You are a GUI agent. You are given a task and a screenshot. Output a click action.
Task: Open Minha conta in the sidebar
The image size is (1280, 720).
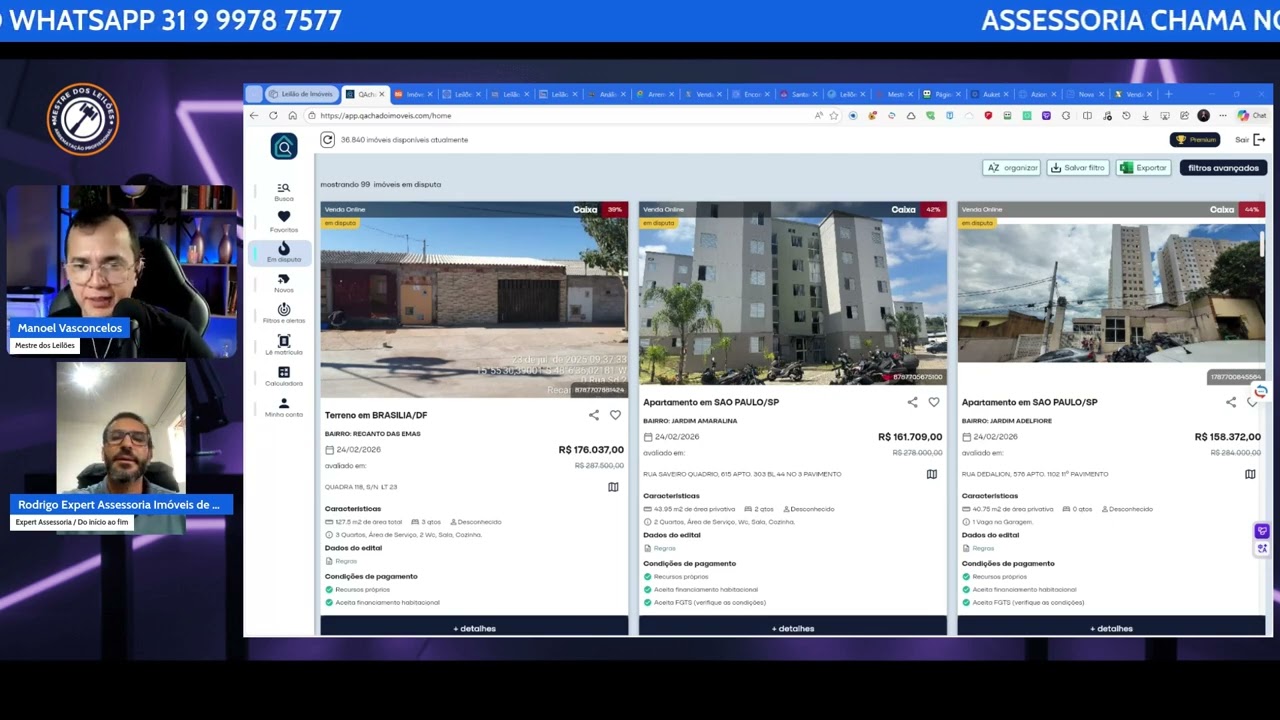[284, 407]
